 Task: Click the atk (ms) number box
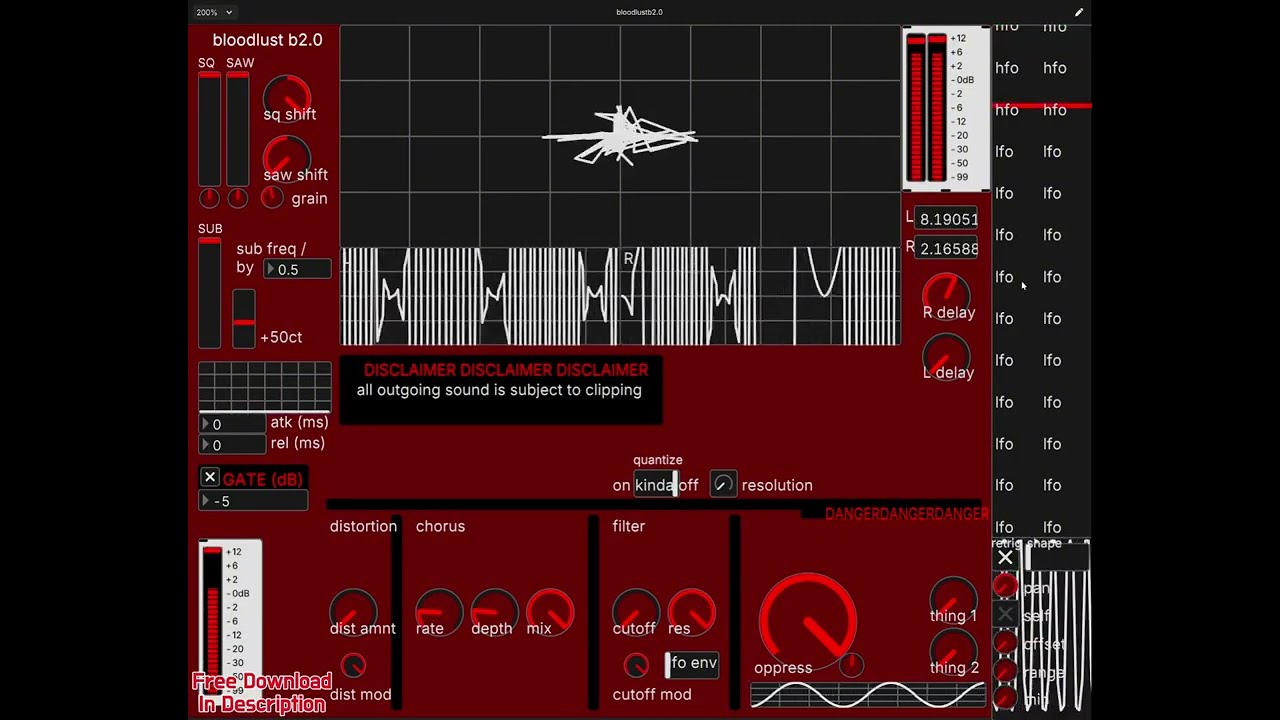232,424
